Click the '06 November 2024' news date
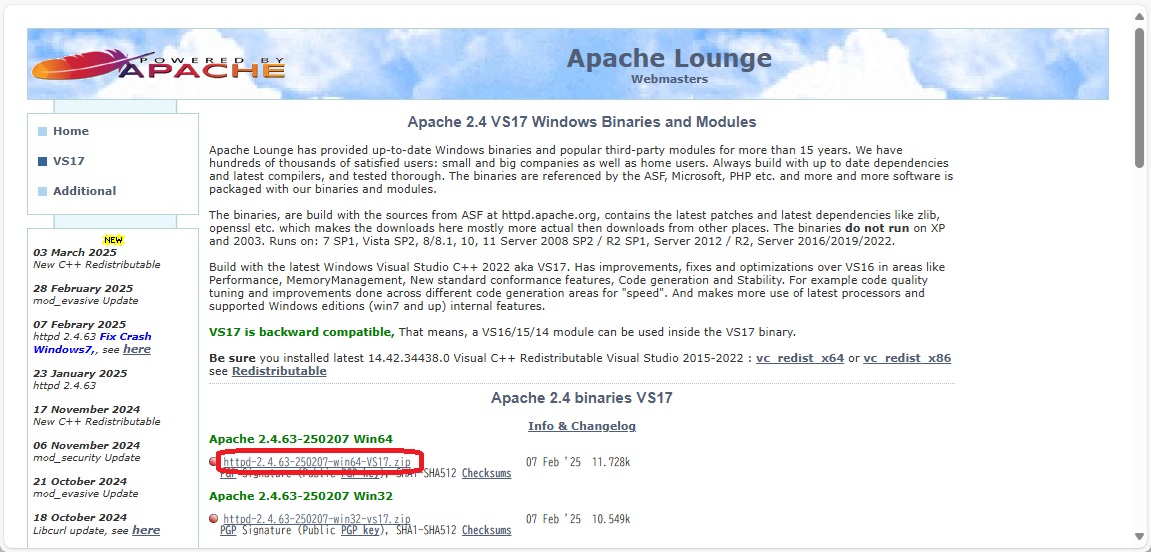This screenshot has width=1151, height=552. click(x=87, y=446)
